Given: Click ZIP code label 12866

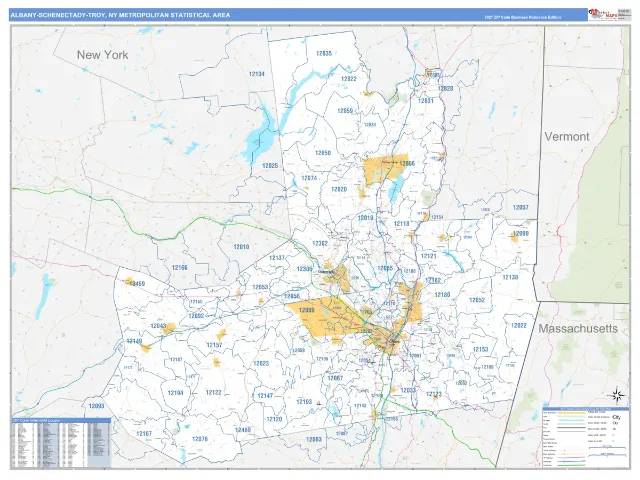Looking at the screenshot, I should tap(407, 163).
